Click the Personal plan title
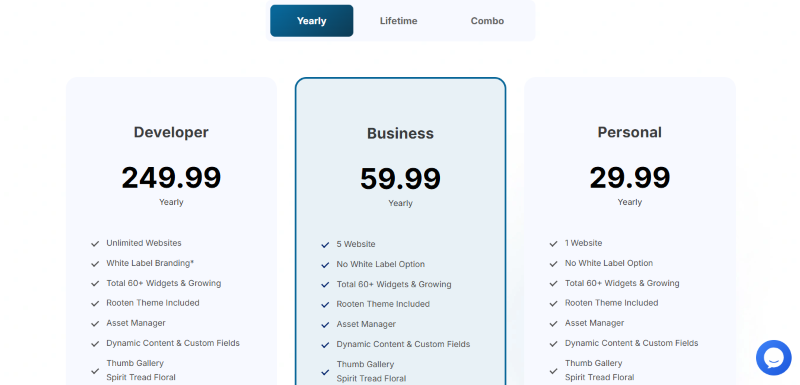800x385 pixels. point(630,132)
